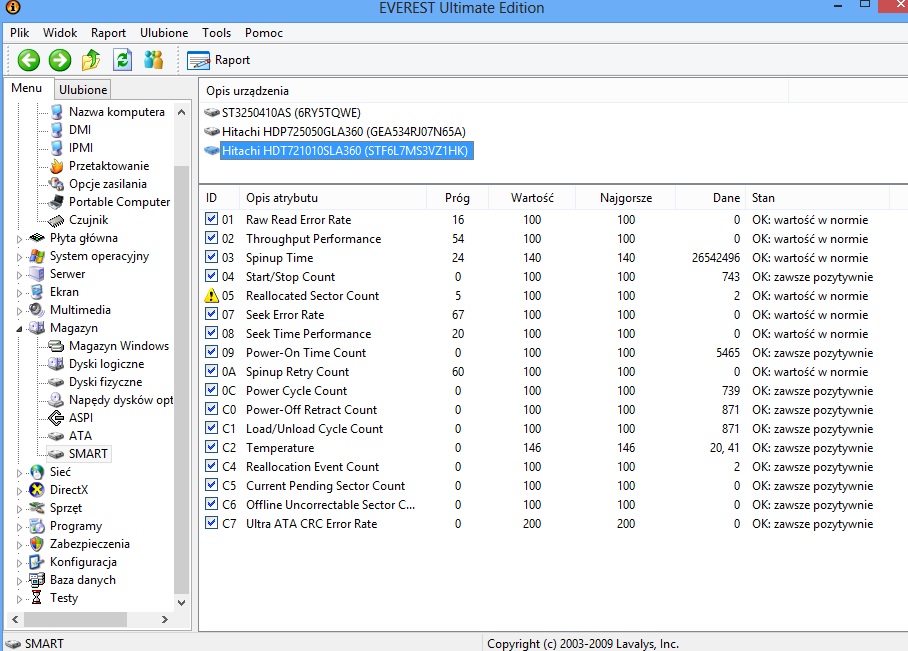The width and height of the screenshot is (908, 651).
Task: Expand the Multimedia node
Action: 19,310
